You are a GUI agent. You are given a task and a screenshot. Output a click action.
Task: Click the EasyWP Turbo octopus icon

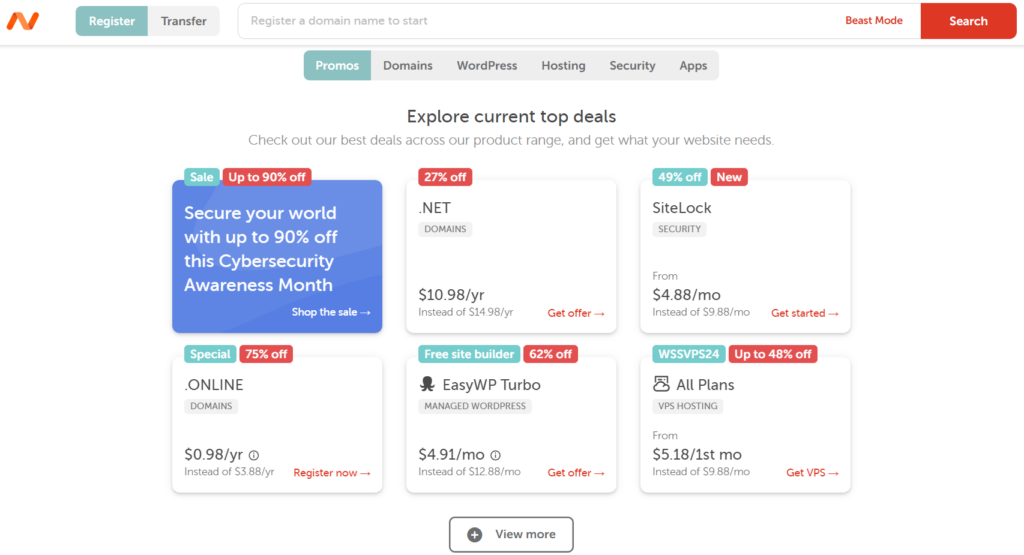pos(427,384)
